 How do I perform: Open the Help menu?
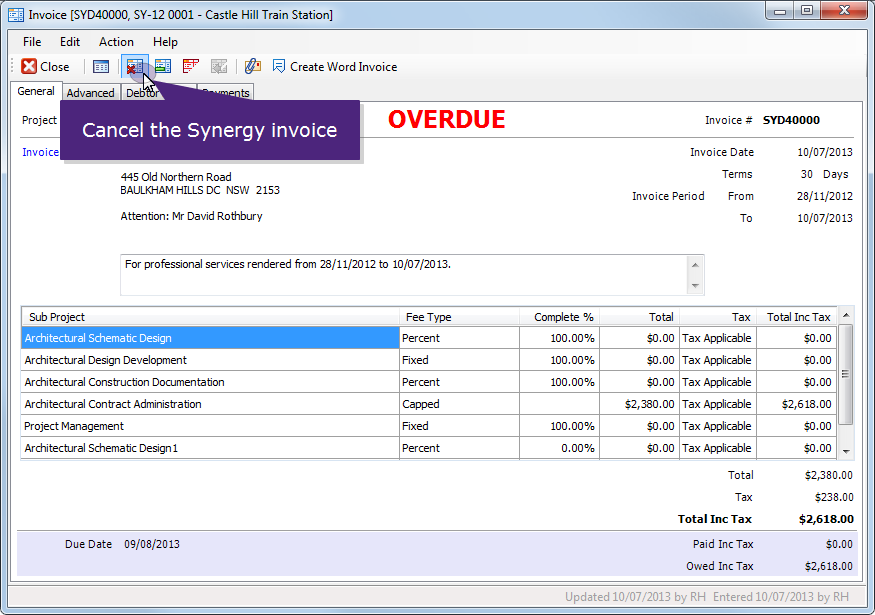(x=165, y=42)
